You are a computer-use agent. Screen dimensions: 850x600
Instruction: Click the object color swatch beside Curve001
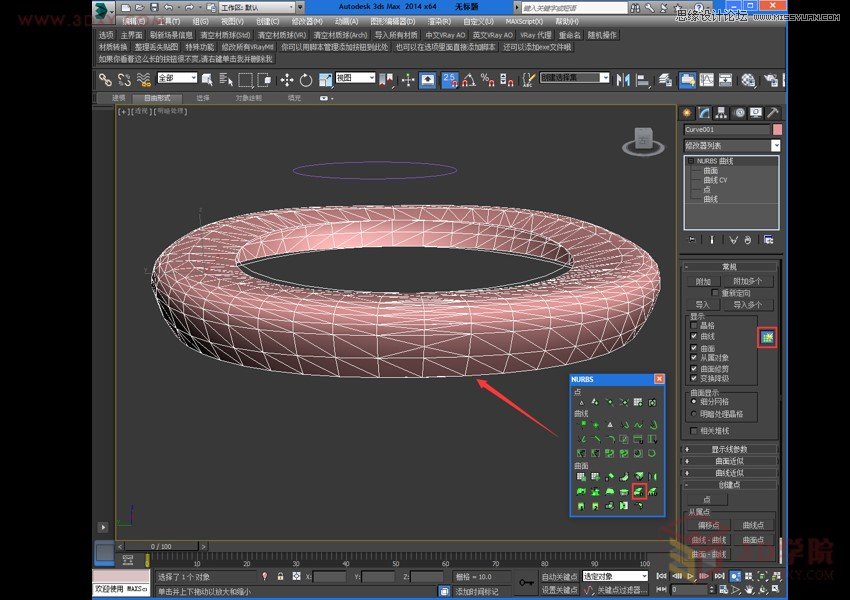click(778, 130)
